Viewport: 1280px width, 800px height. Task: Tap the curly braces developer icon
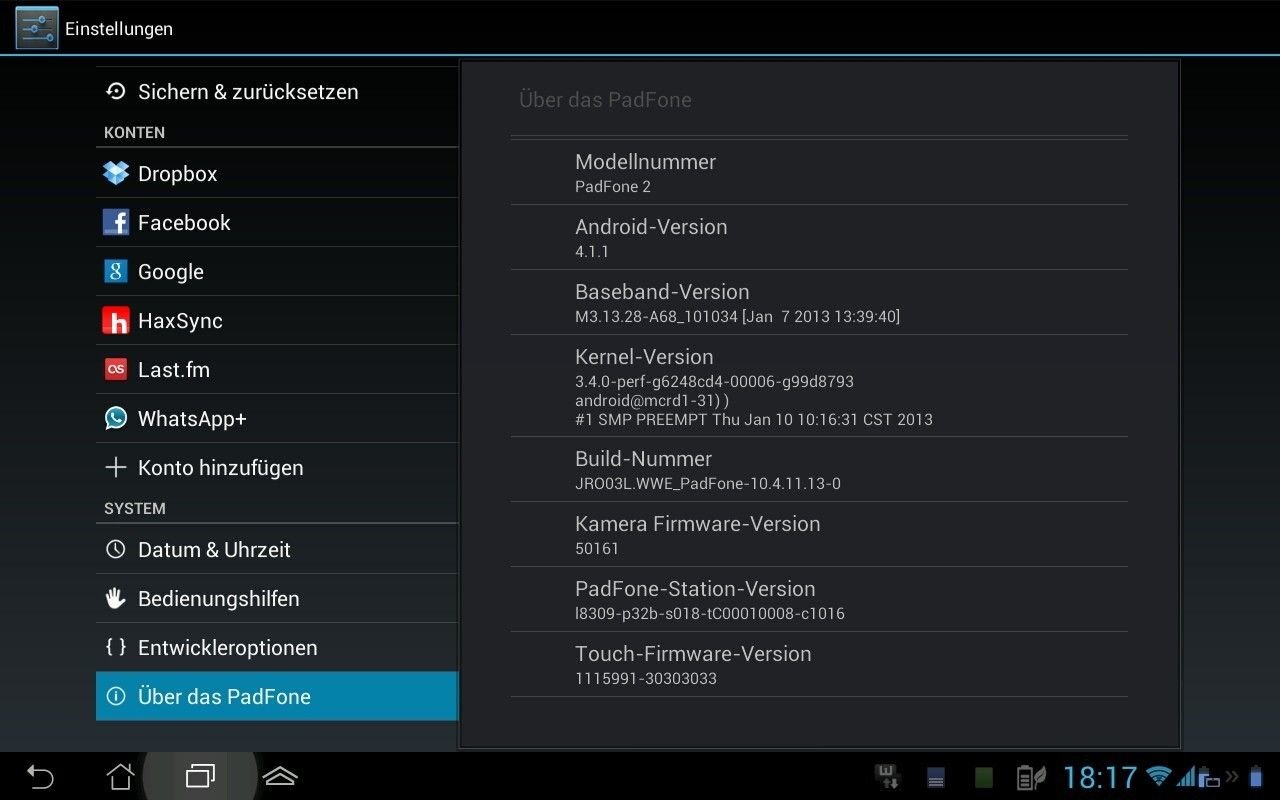(x=116, y=647)
